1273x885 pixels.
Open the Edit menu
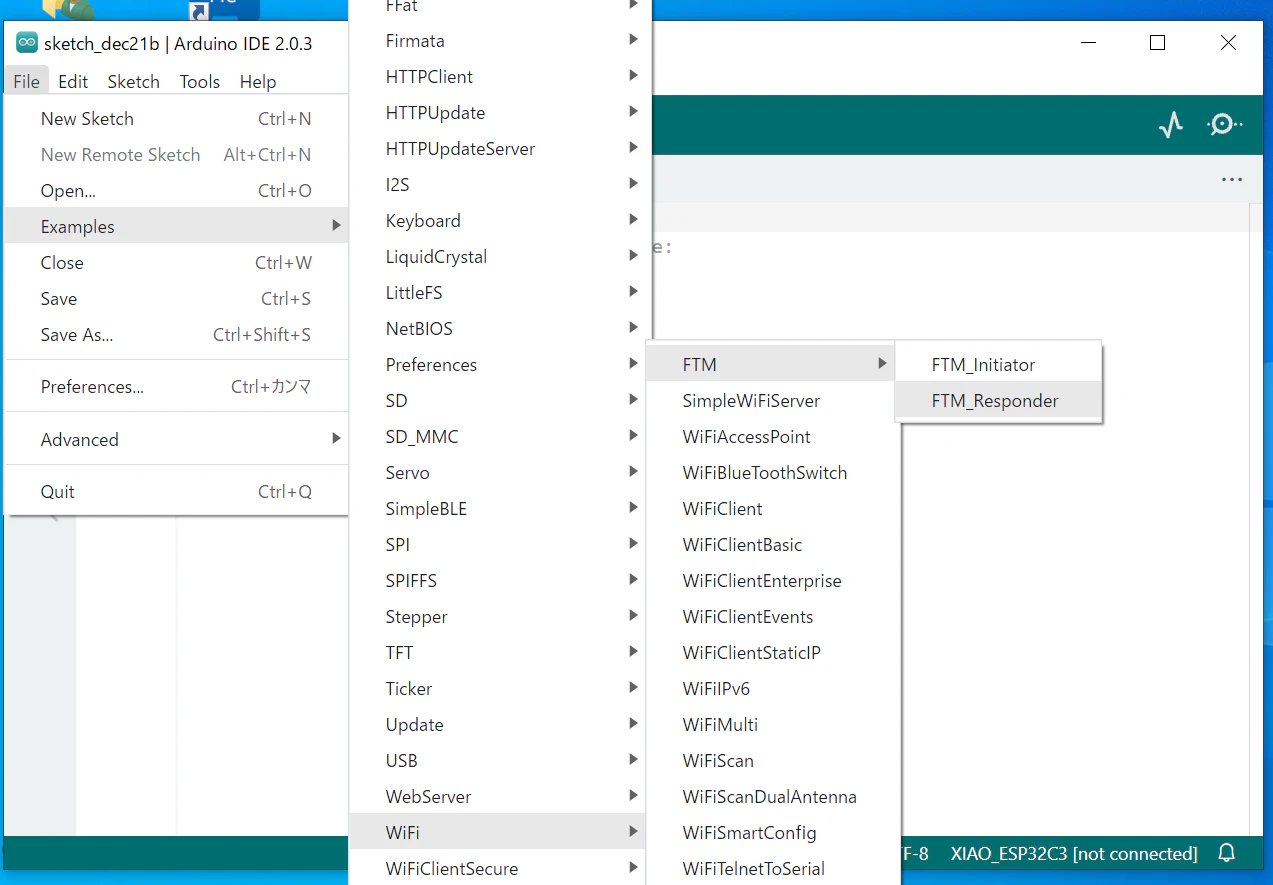point(73,81)
